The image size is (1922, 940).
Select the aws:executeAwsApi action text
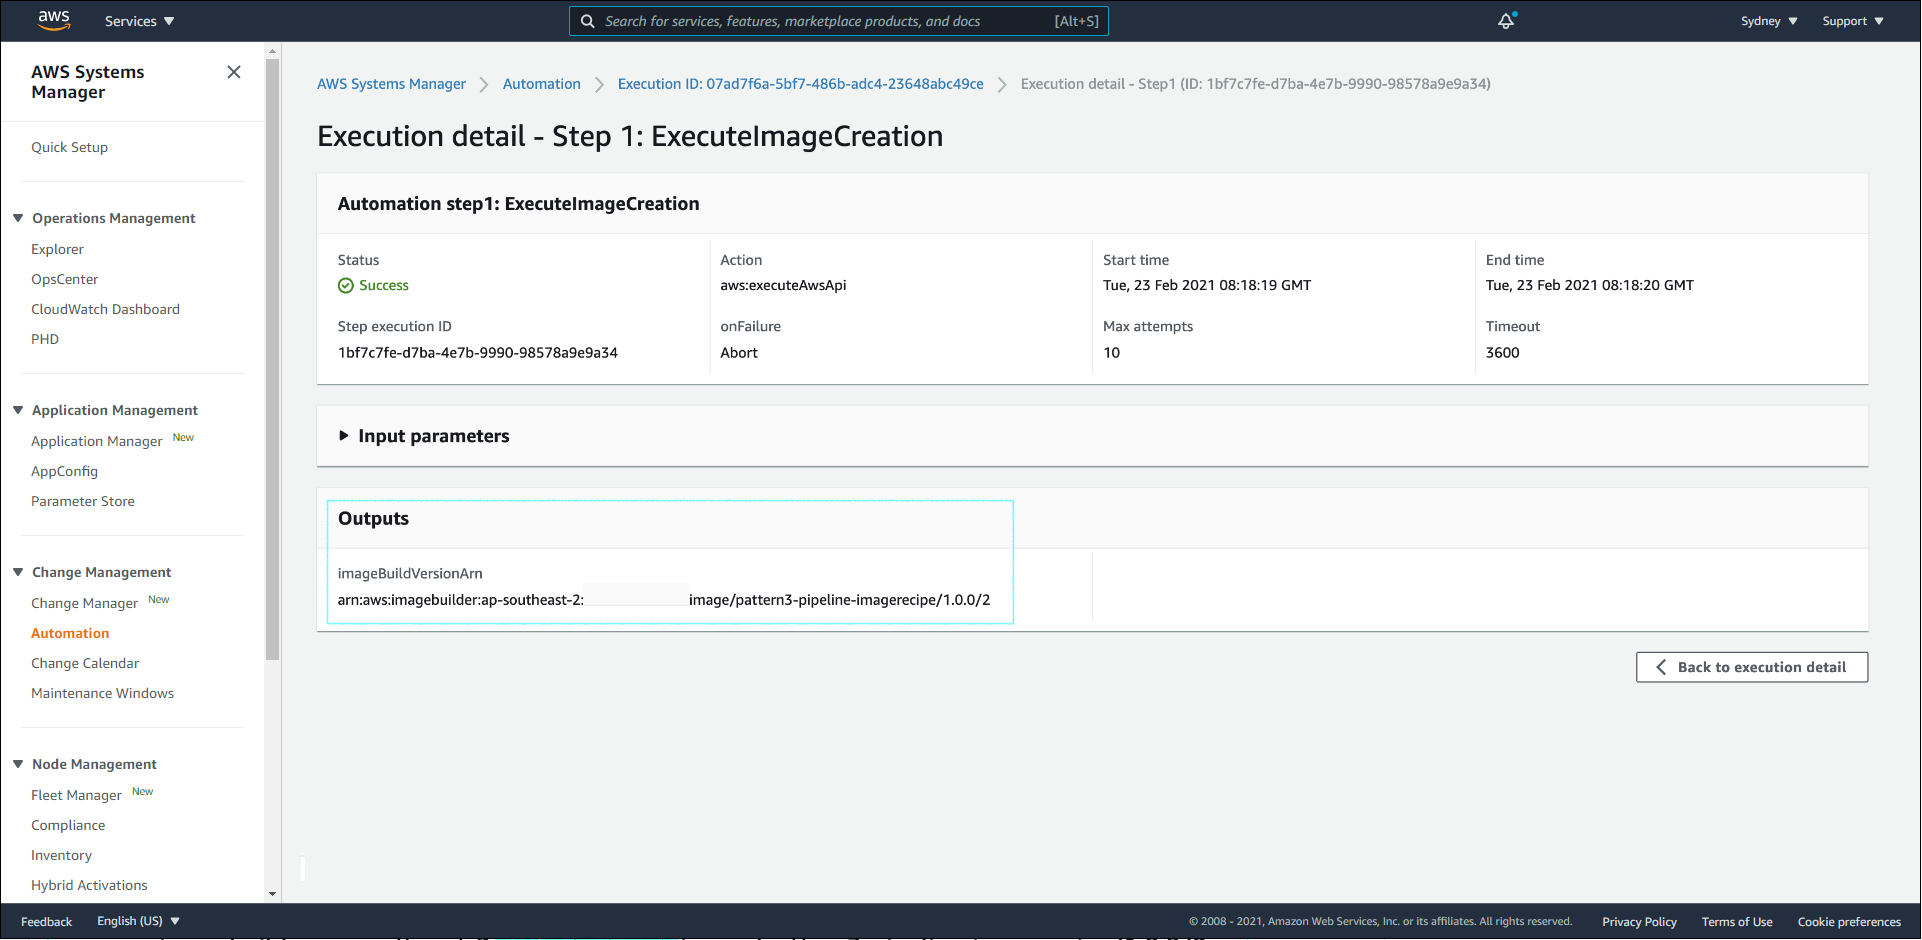(x=783, y=285)
